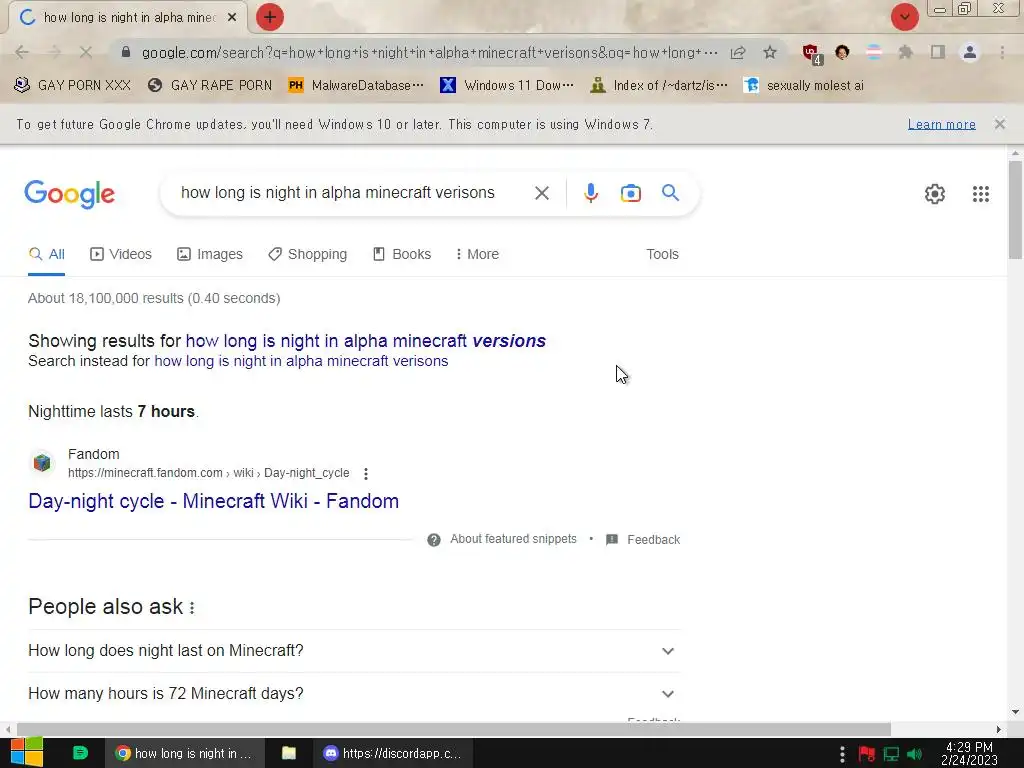The image size is (1024, 768).
Task: Open Google quick settings gear
Action: pos(935,194)
